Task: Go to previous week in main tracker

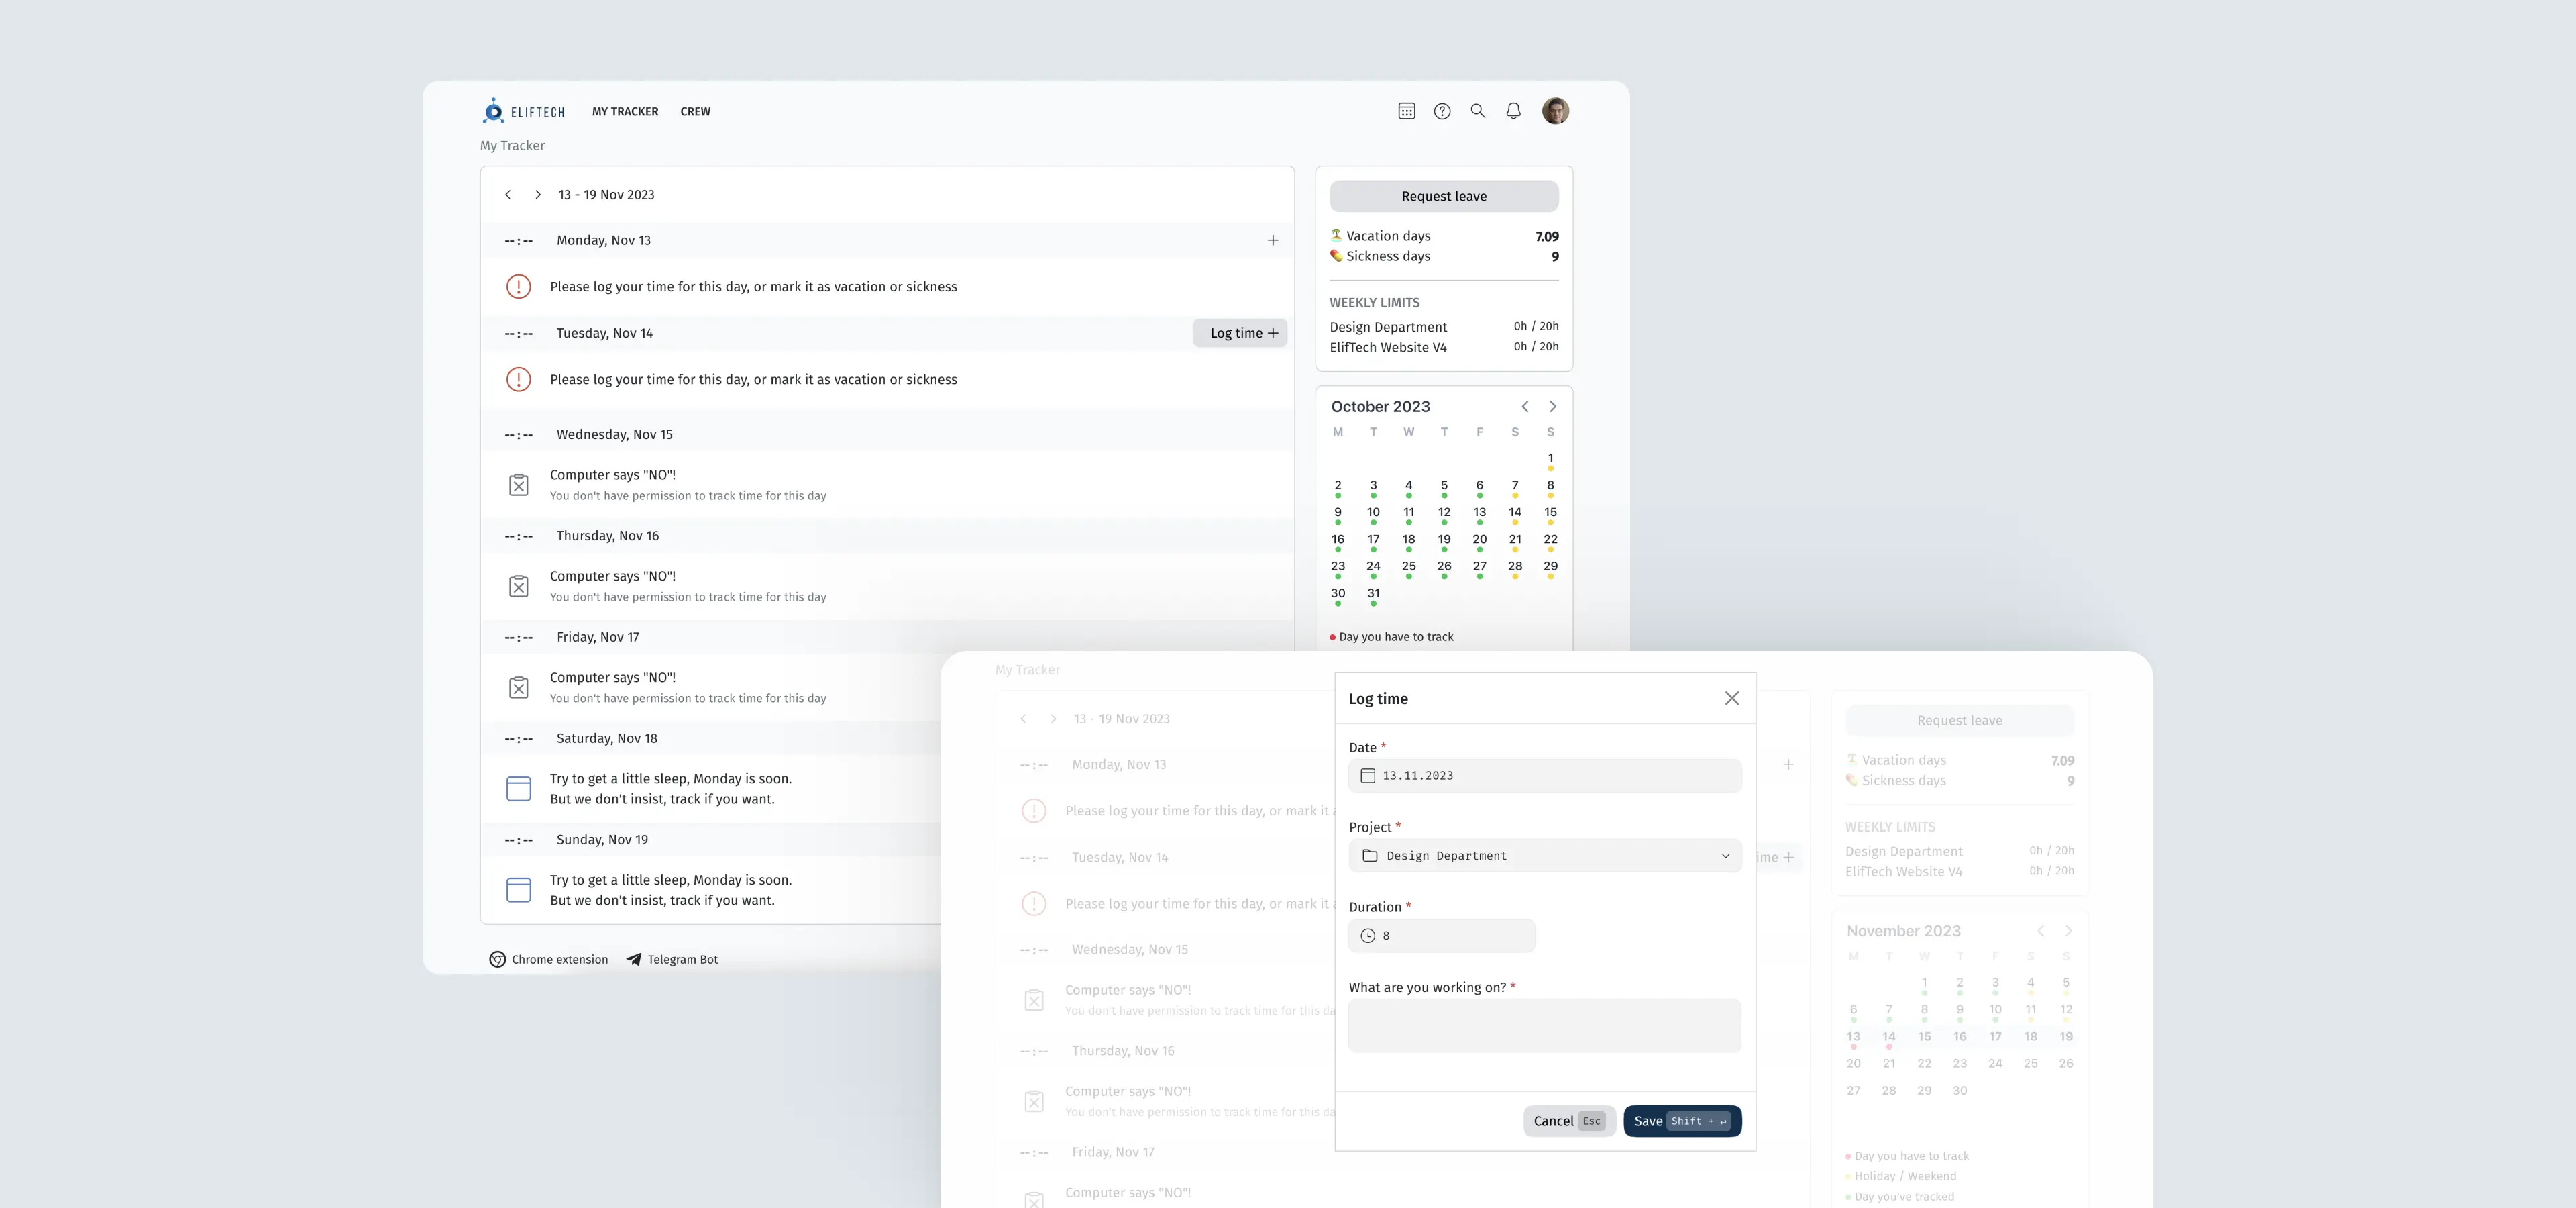Action: click(x=508, y=195)
